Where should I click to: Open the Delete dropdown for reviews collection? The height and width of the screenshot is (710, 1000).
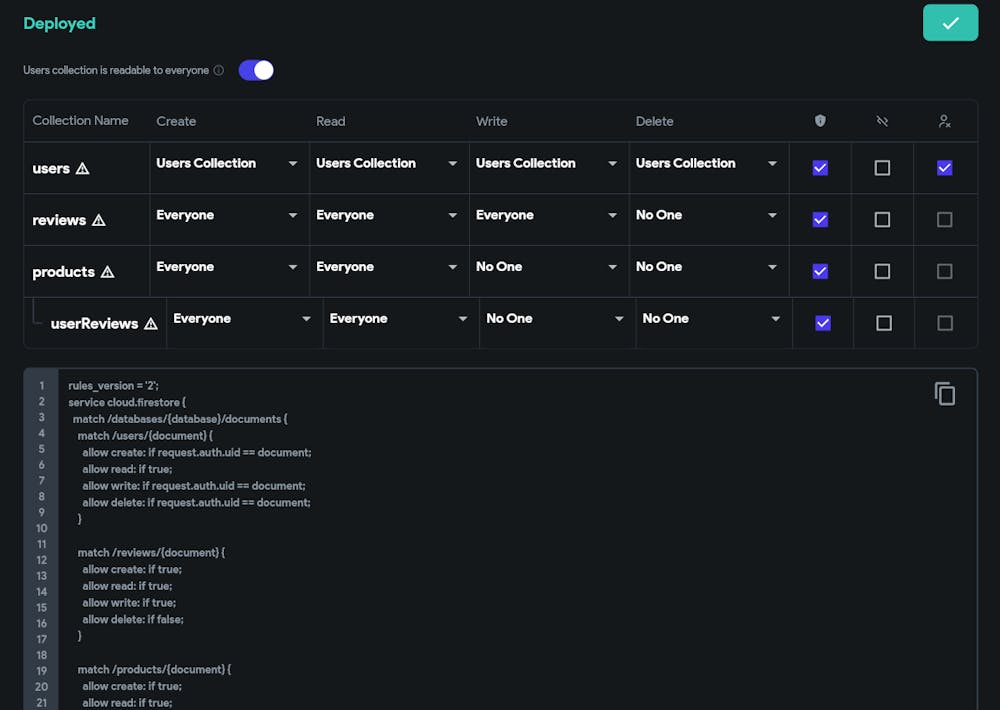click(706, 216)
